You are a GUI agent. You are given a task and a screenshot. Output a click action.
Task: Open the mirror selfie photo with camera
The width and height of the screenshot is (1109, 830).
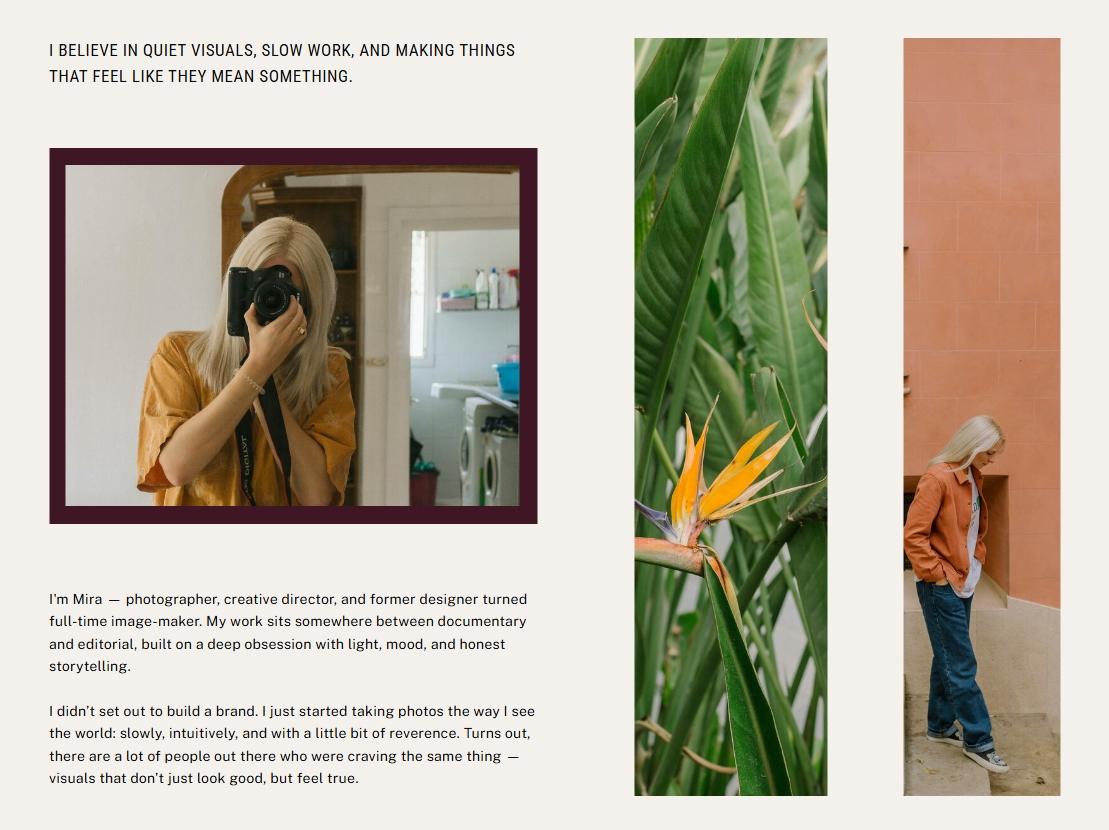[292, 335]
